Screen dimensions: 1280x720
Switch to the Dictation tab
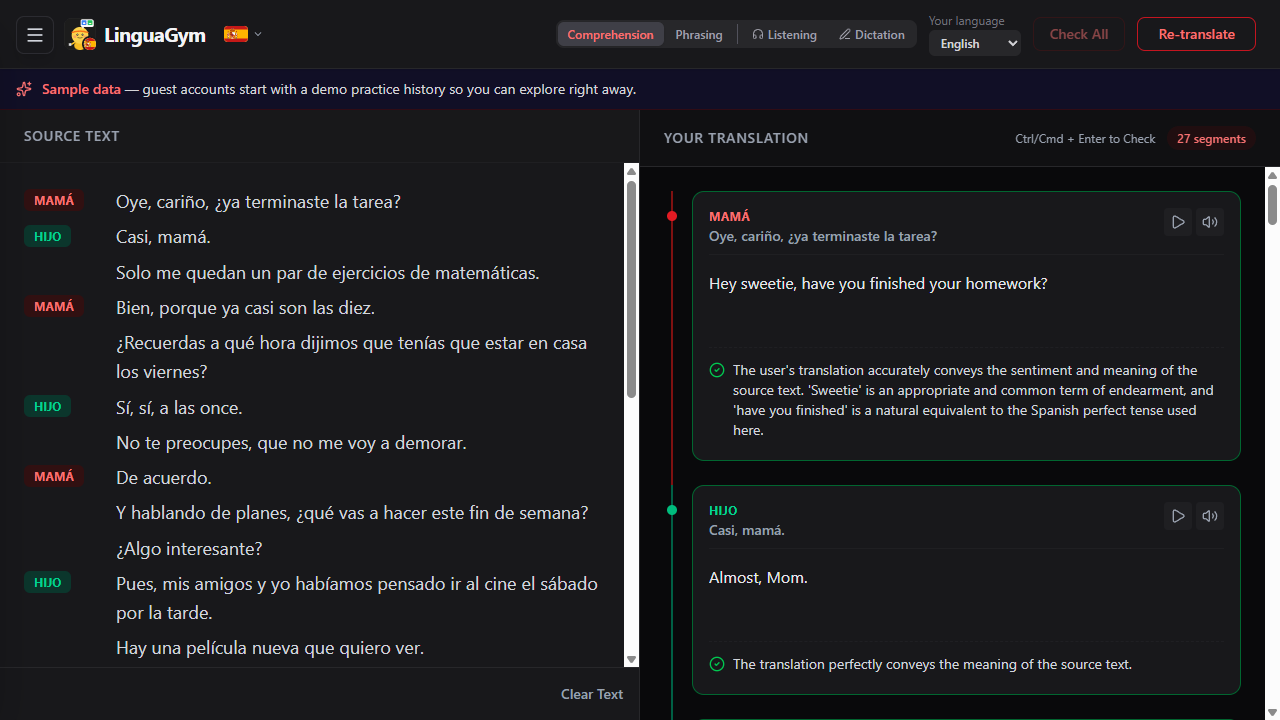point(872,34)
